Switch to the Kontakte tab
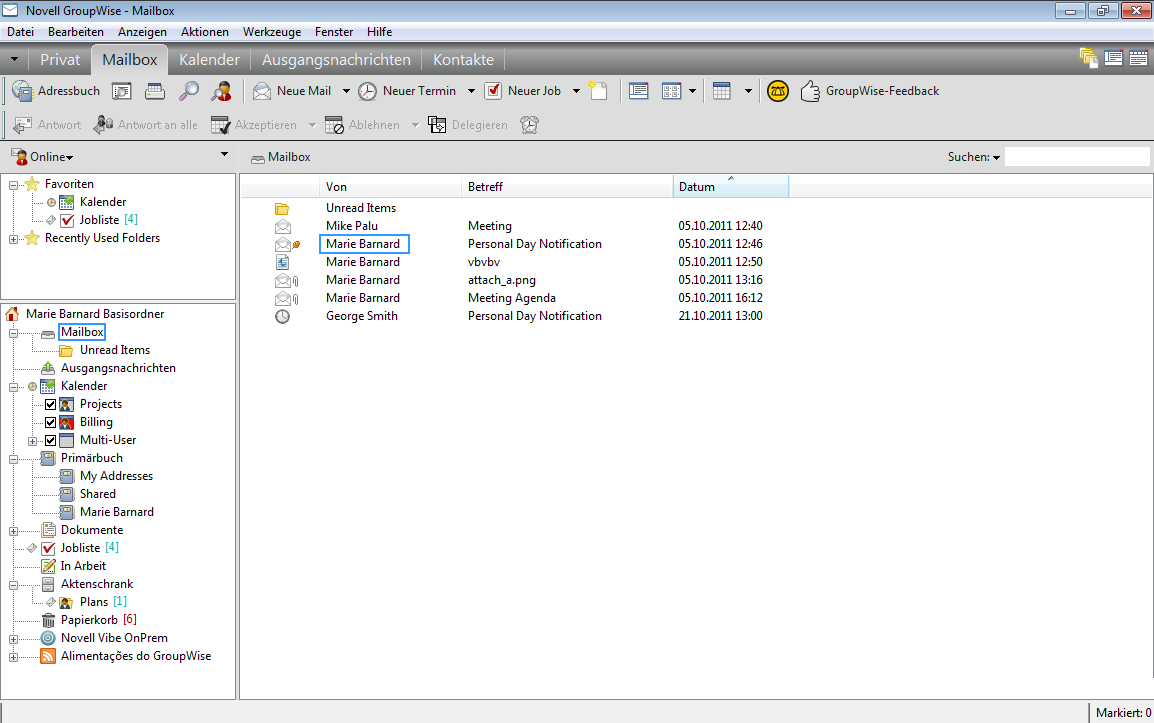This screenshot has height=723, width=1154. point(463,60)
